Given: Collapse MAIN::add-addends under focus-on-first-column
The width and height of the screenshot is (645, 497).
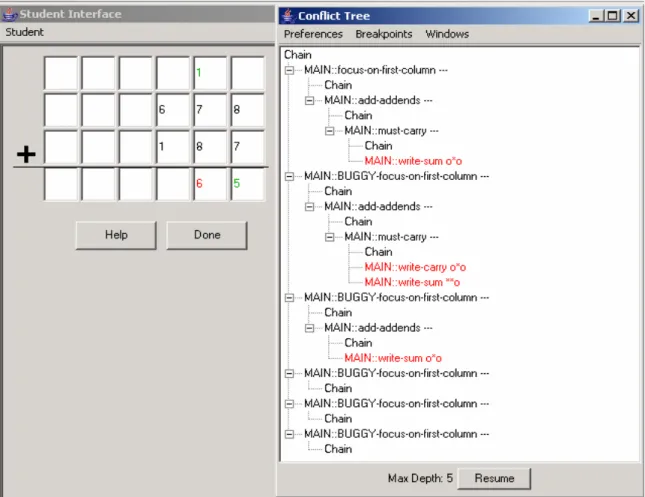Looking at the screenshot, I should [309, 100].
